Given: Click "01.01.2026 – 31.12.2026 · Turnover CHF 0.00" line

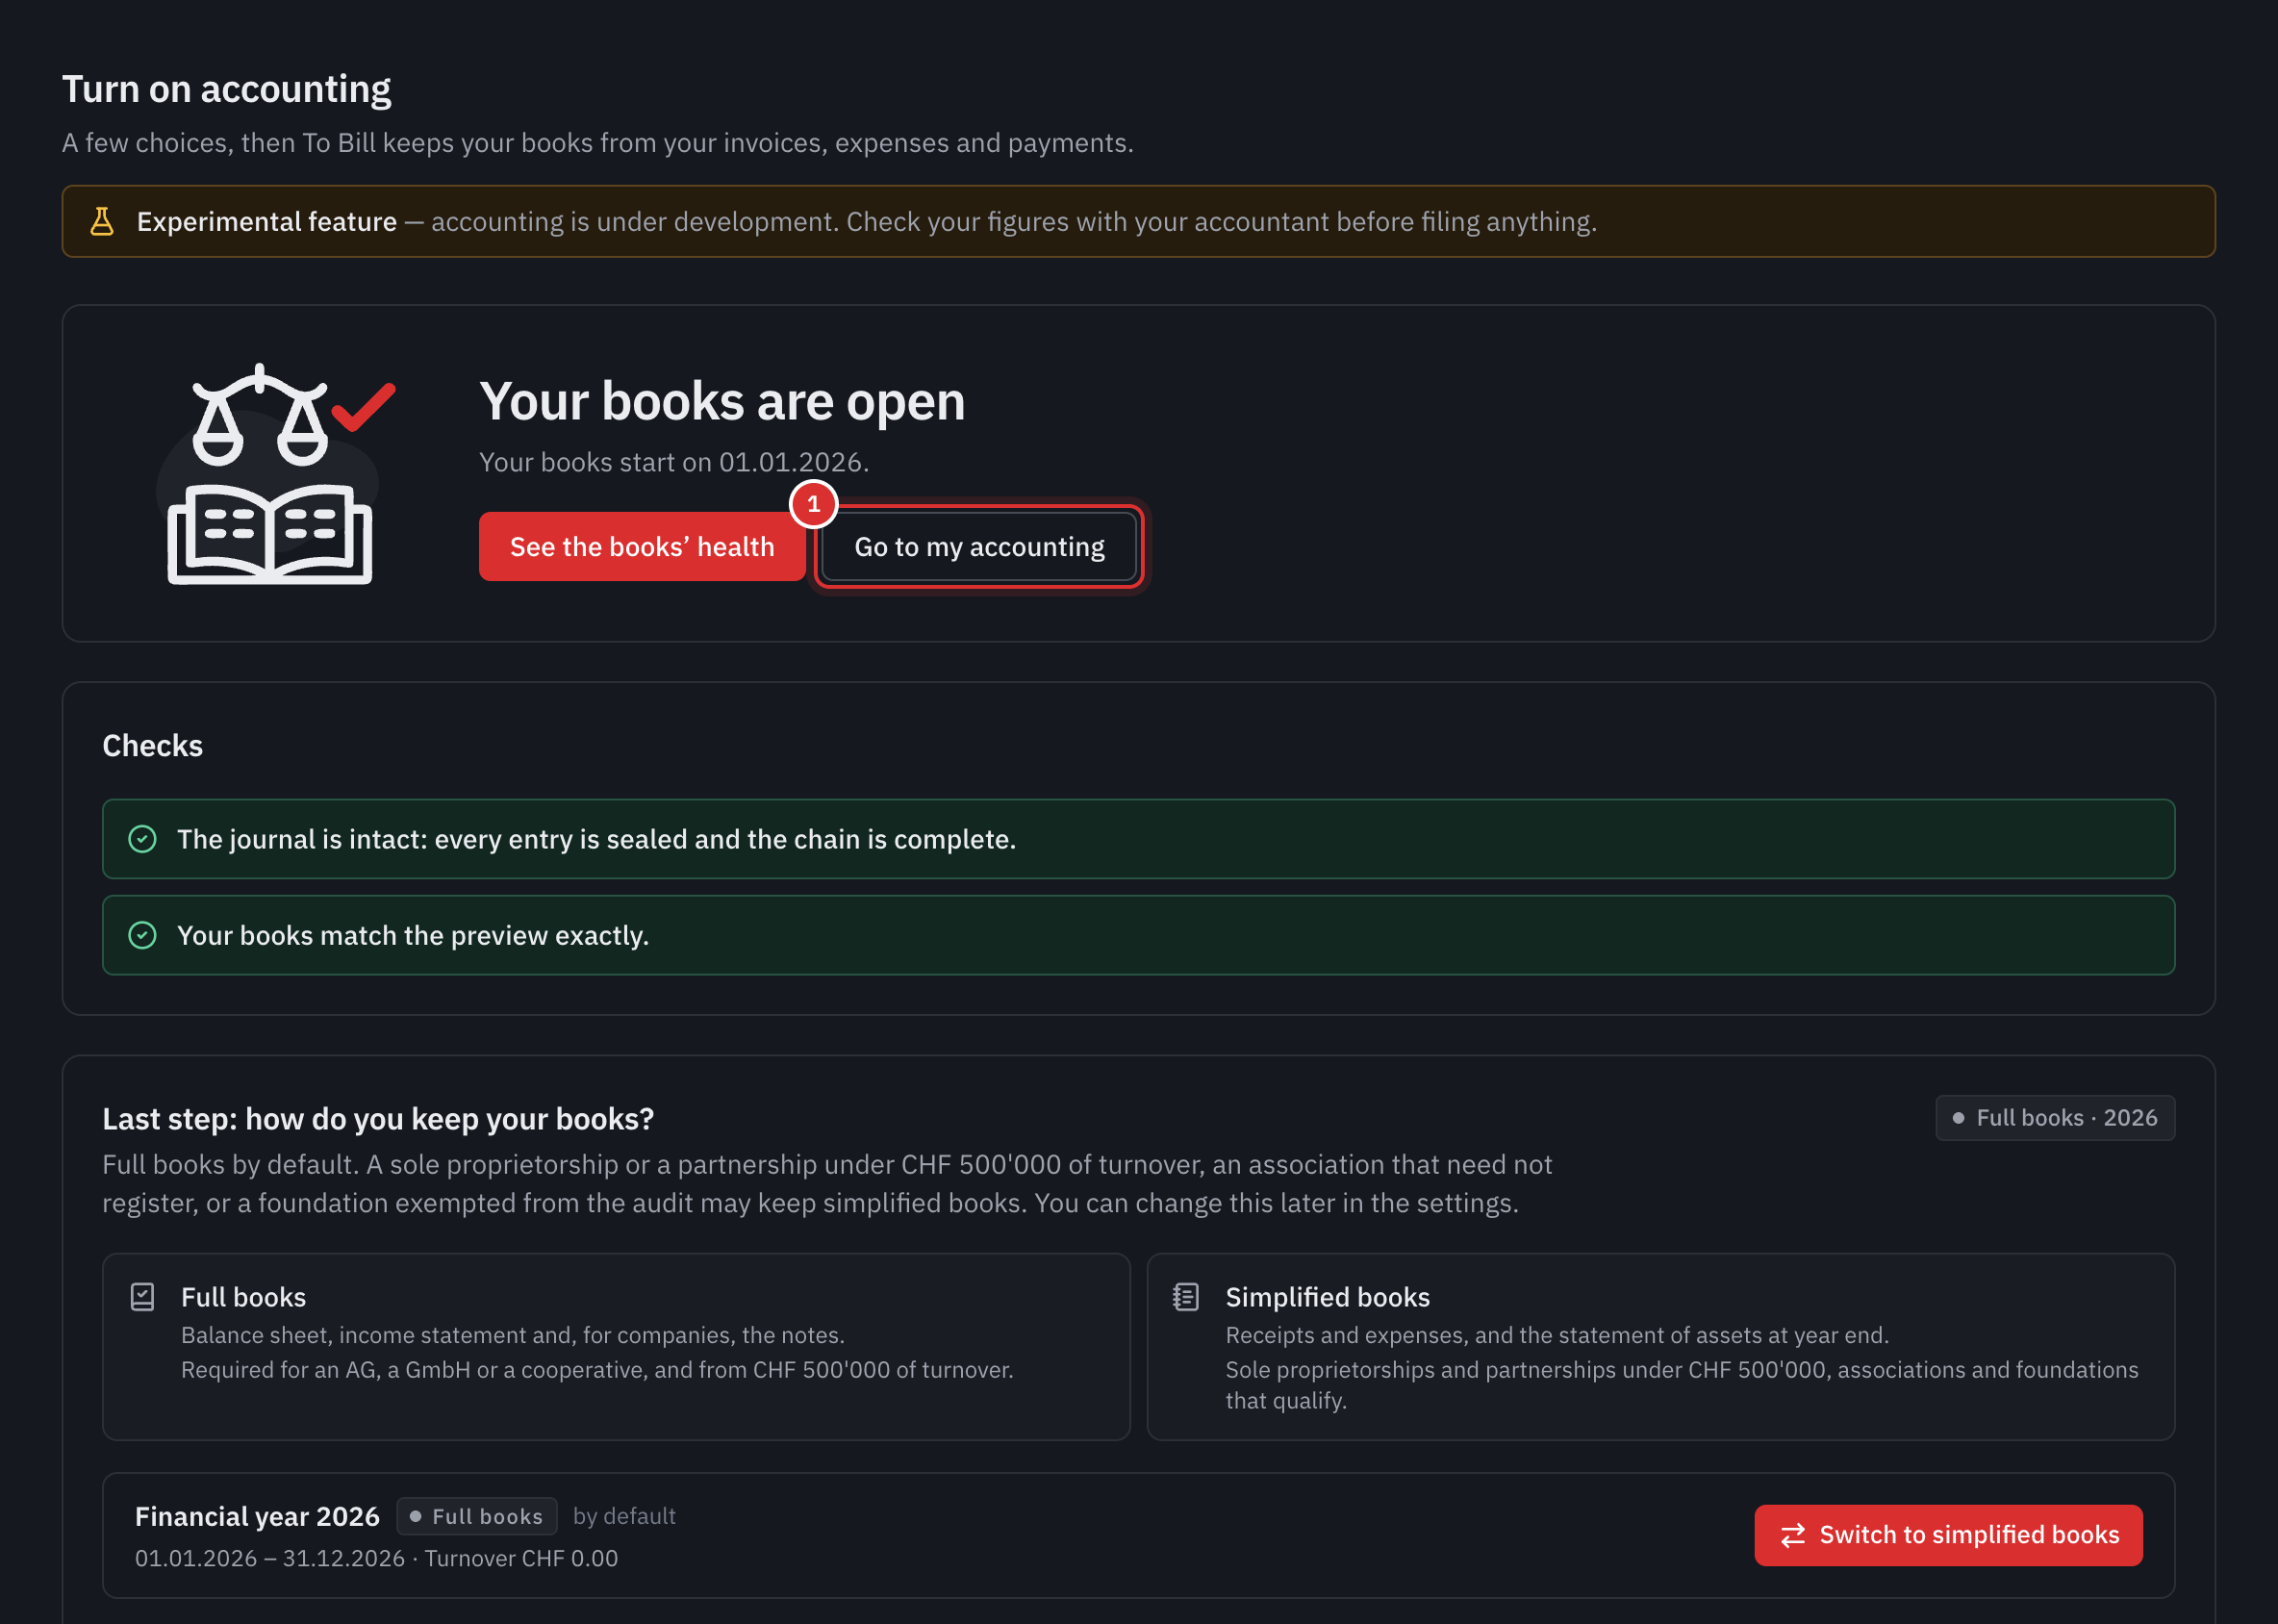Looking at the screenshot, I should point(376,1559).
